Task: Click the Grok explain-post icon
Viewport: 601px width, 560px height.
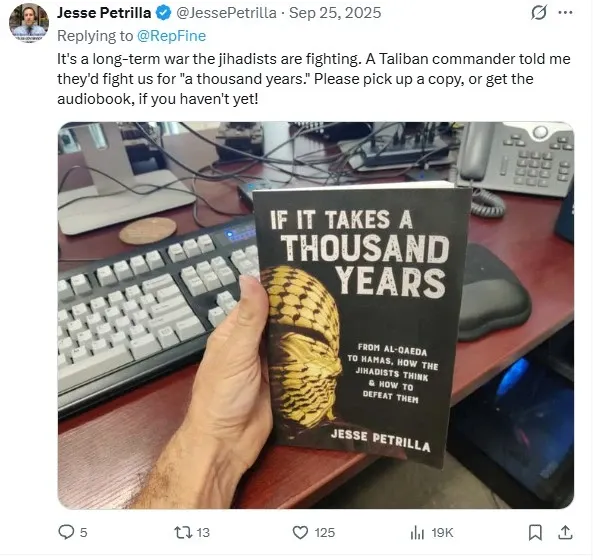Action: tap(539, 13)
